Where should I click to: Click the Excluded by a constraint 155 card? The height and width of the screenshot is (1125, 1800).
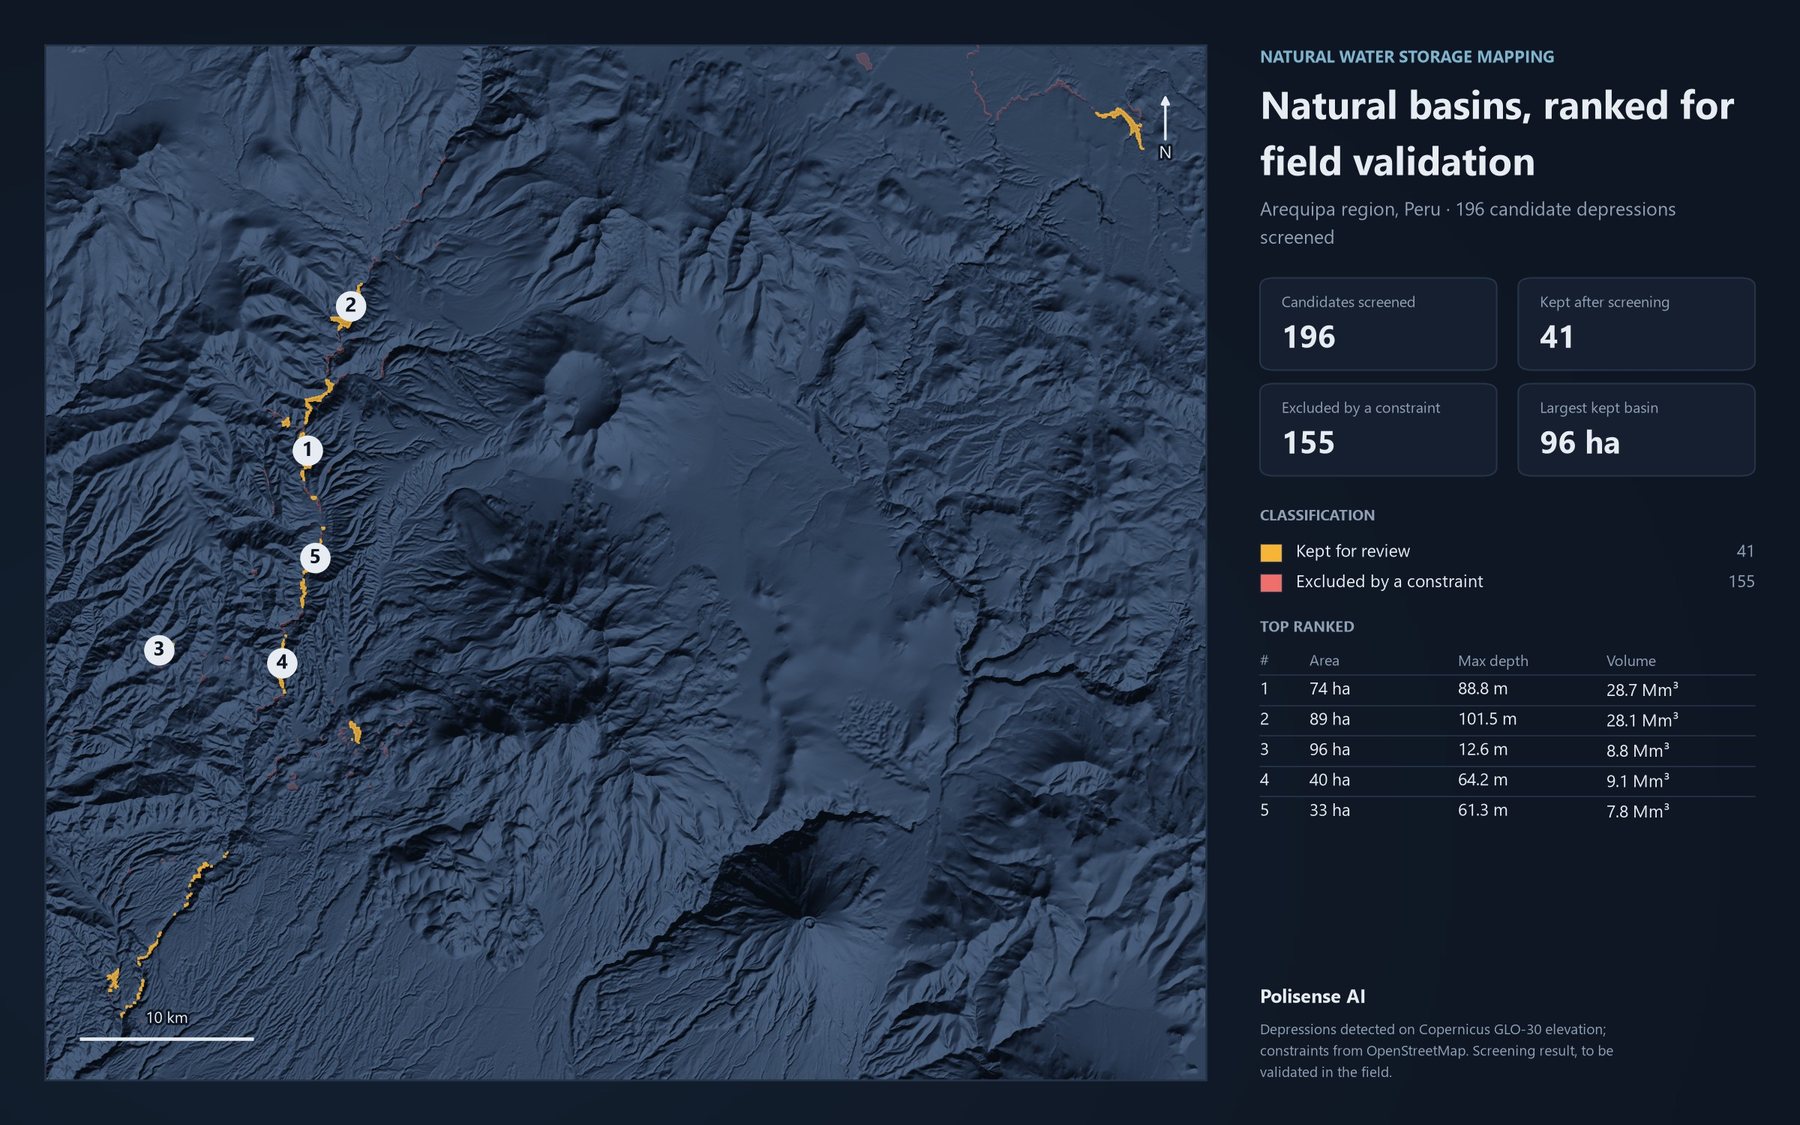tap(1378, 430)
